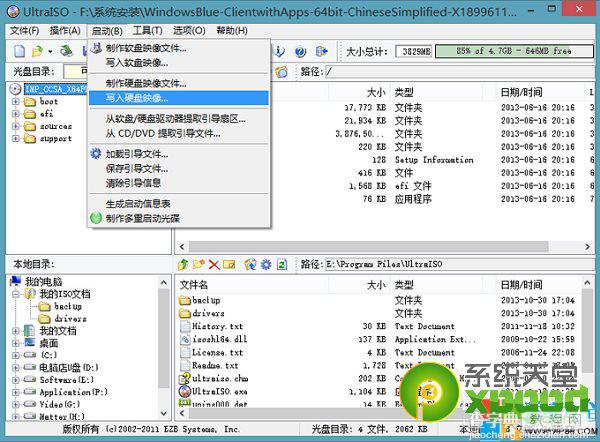
Task: Click the disc icon left of 路径 upper pane
Action: pyautogui.click(x=282, y=72)
